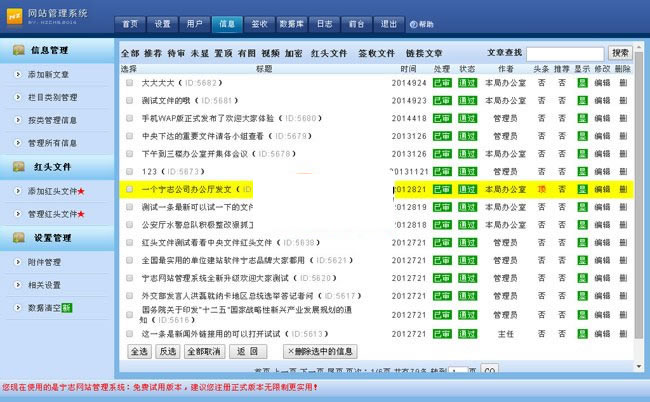This screenshot has width=650, height=402.
Task: Click the arrow icon beside 附件管理
Action: [17, 262]
